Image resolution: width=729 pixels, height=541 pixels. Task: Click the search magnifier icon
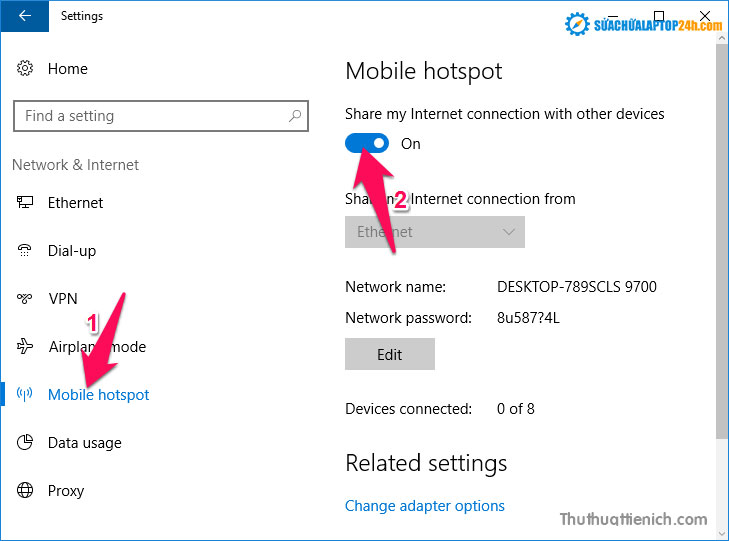pyautogui.click(x=295, y=116)
